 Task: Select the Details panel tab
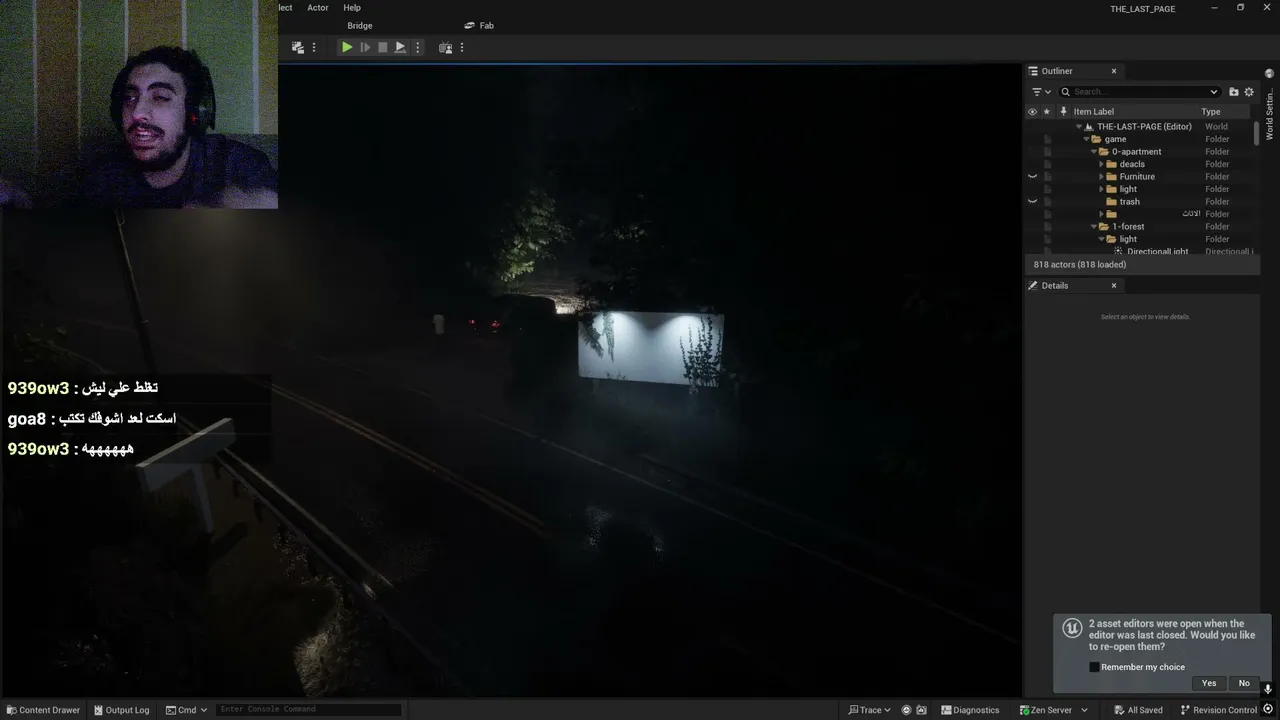(1055, 286)
